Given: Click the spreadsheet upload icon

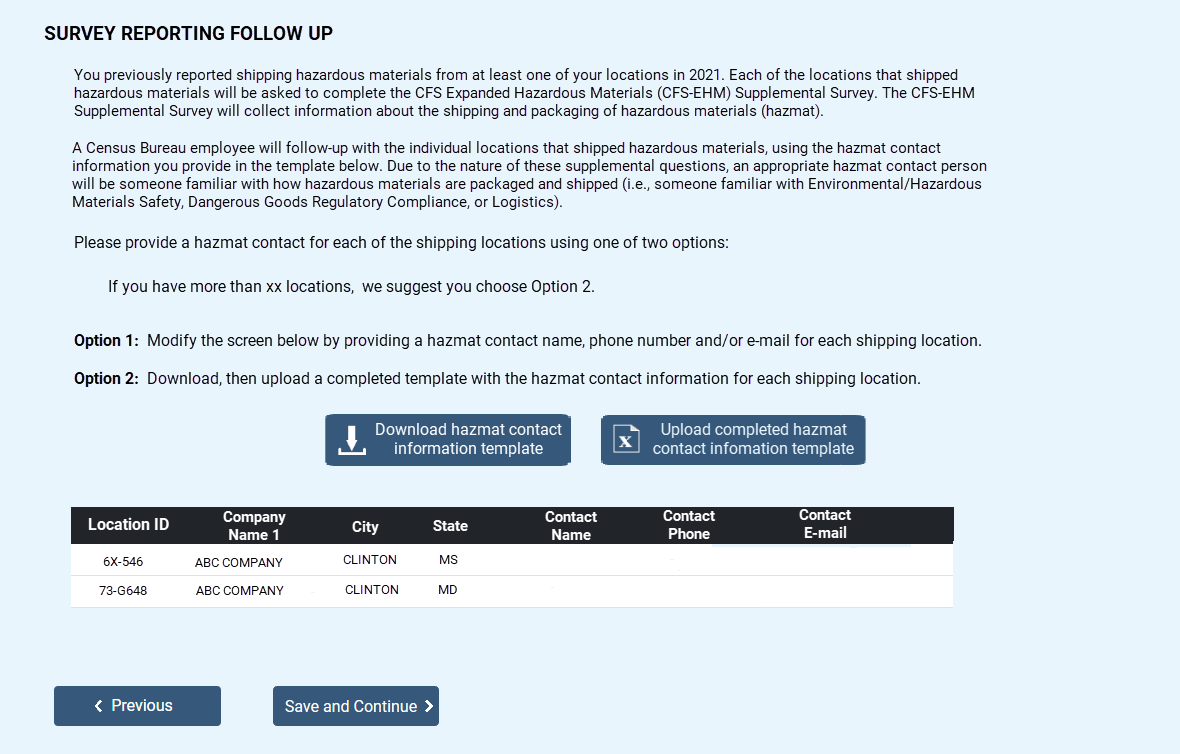Looking at the screenshot, I should (x=626, y=440).
